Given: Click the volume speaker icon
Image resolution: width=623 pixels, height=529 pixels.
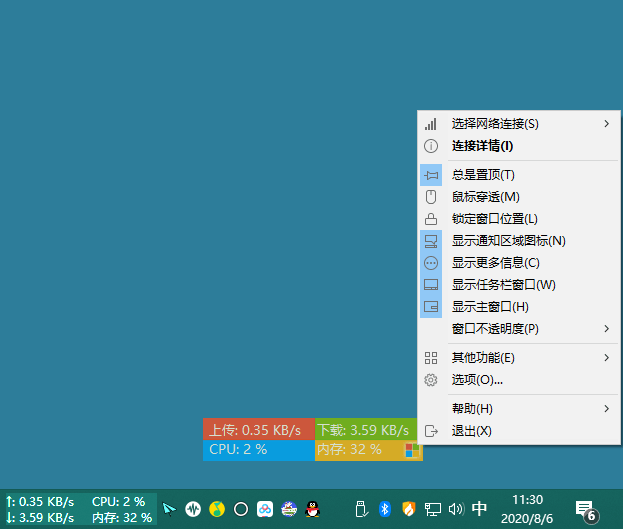Looking at the screenshot, I should coord(457,508).
